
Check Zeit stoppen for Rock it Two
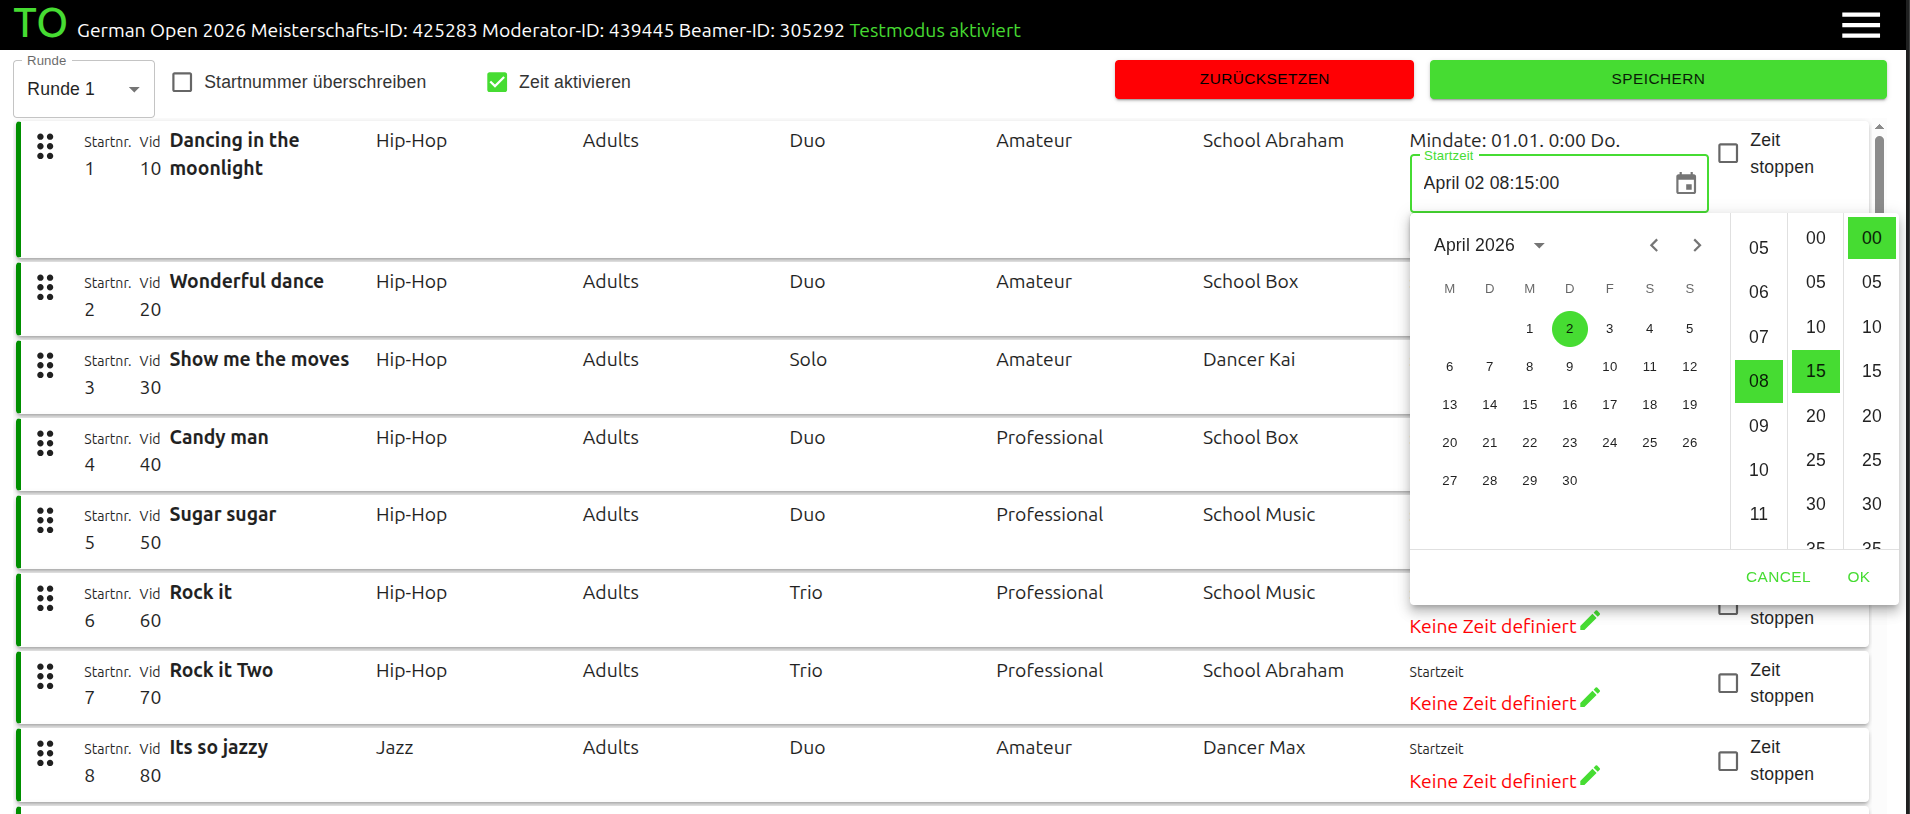click(x=1728, y=683)
